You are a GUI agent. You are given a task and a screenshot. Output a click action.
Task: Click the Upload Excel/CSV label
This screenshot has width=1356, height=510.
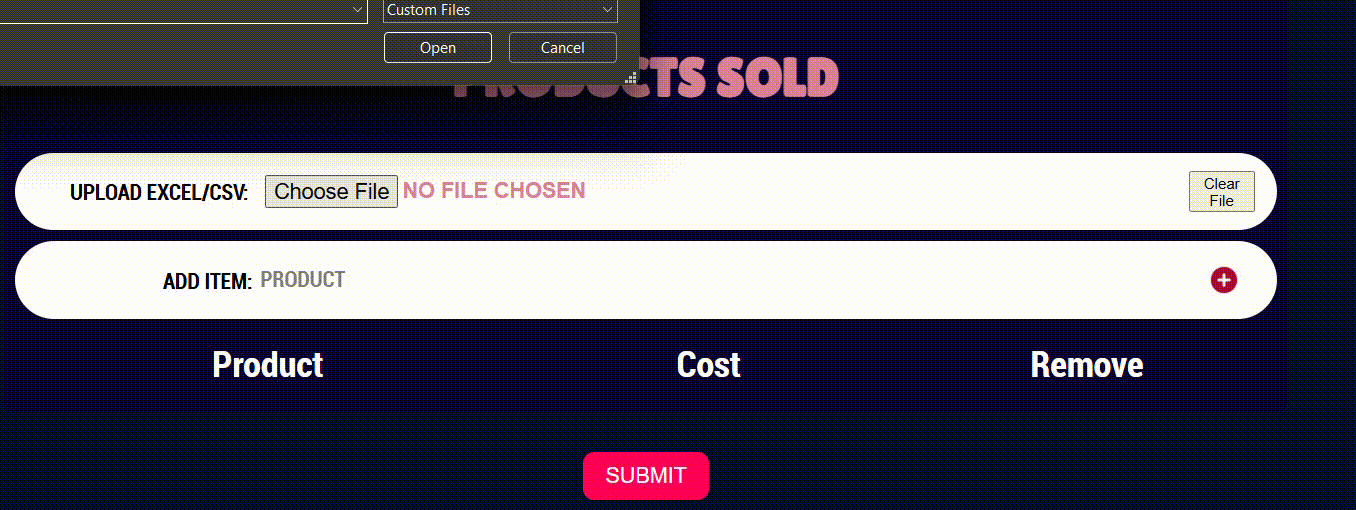[x=158, y=192]
